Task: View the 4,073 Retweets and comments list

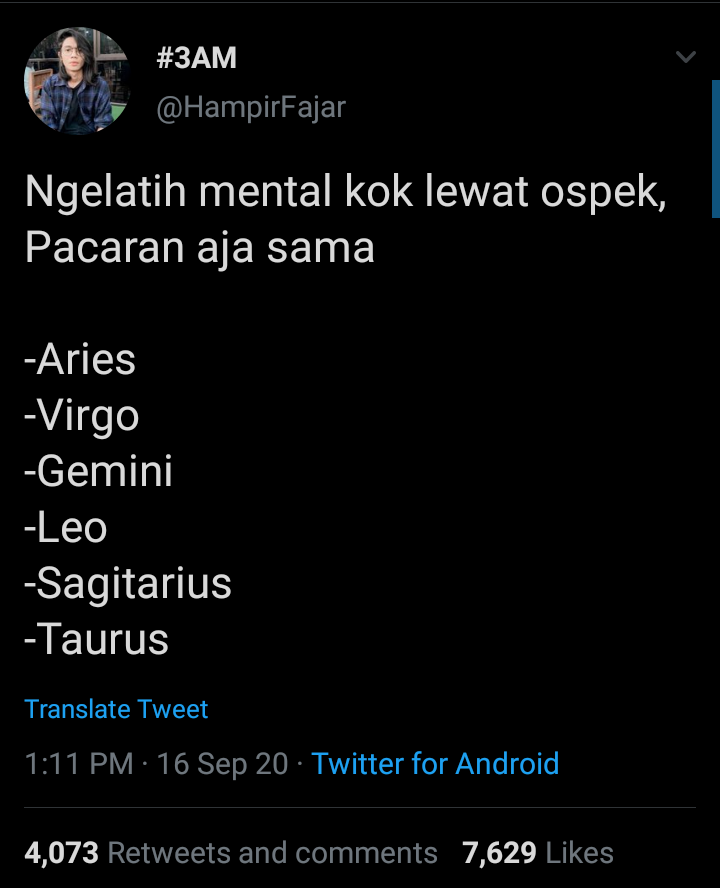Action: (x=231, y=853)
